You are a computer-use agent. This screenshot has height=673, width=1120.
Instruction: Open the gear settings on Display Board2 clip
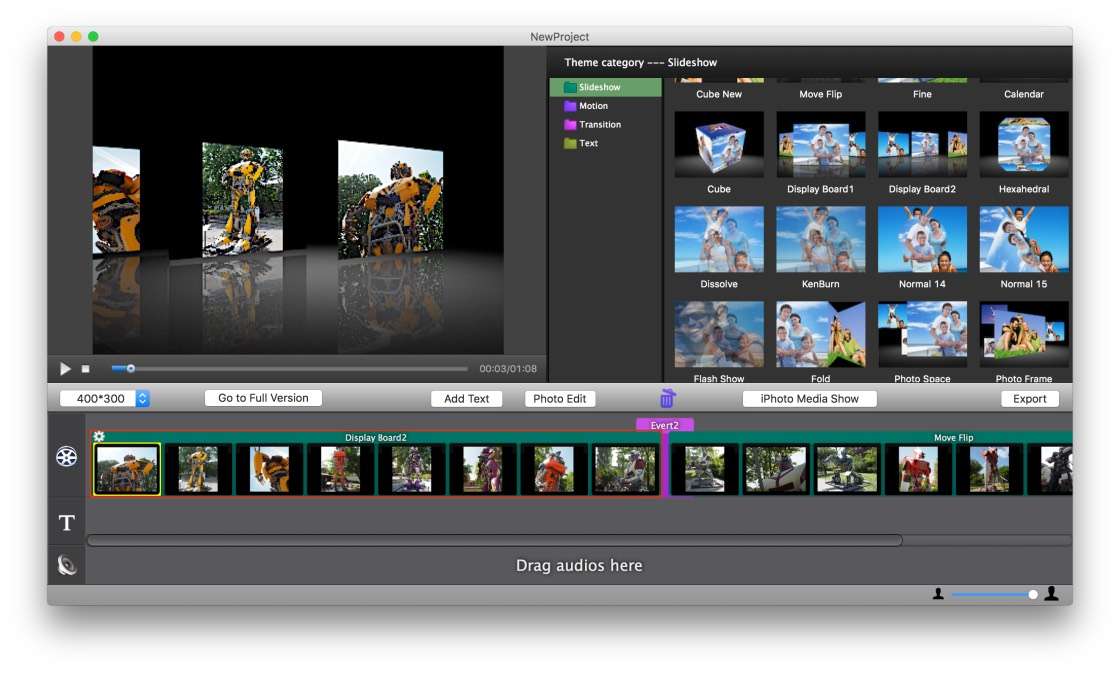(99, 436)
